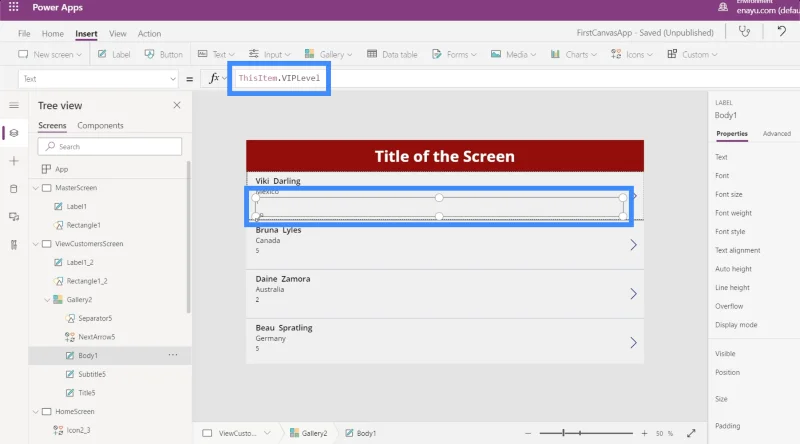800x444 pixels.
Task: Click the Insert plus icon in sidebar
Action: click(14, 161)
